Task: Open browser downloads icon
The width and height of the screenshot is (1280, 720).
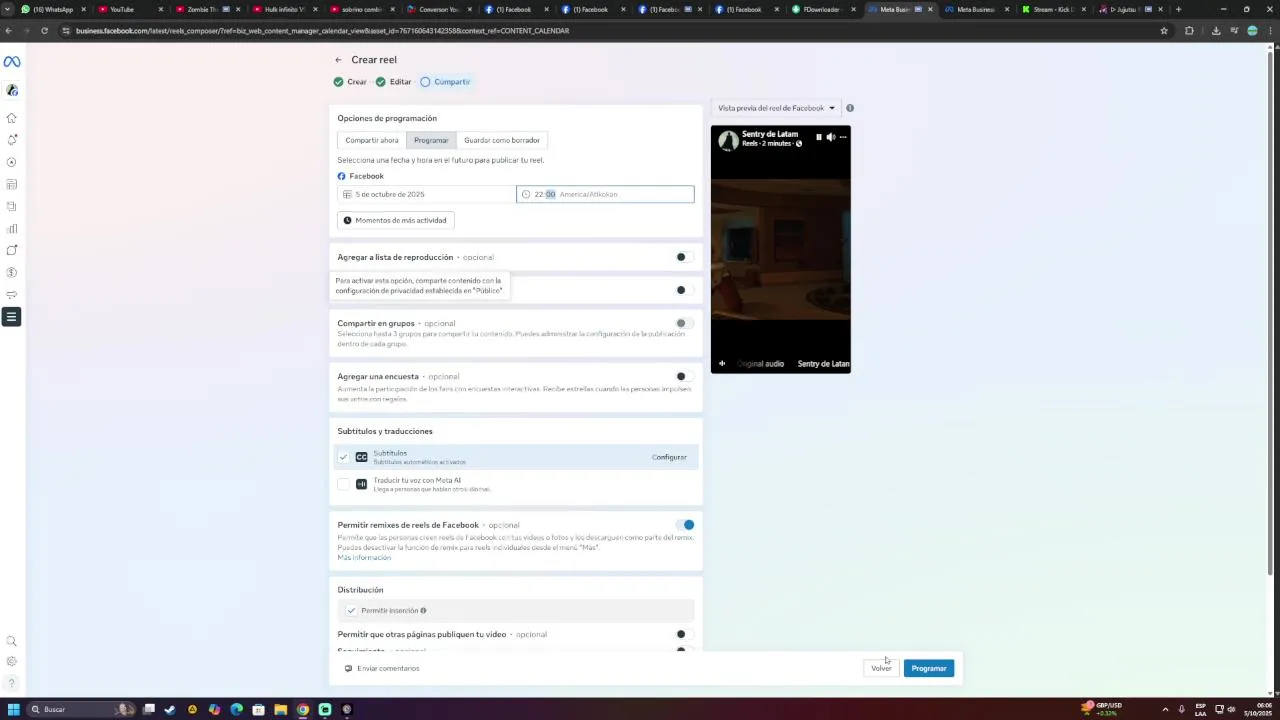Action: pyautogui.click(x=1216, y=31)
